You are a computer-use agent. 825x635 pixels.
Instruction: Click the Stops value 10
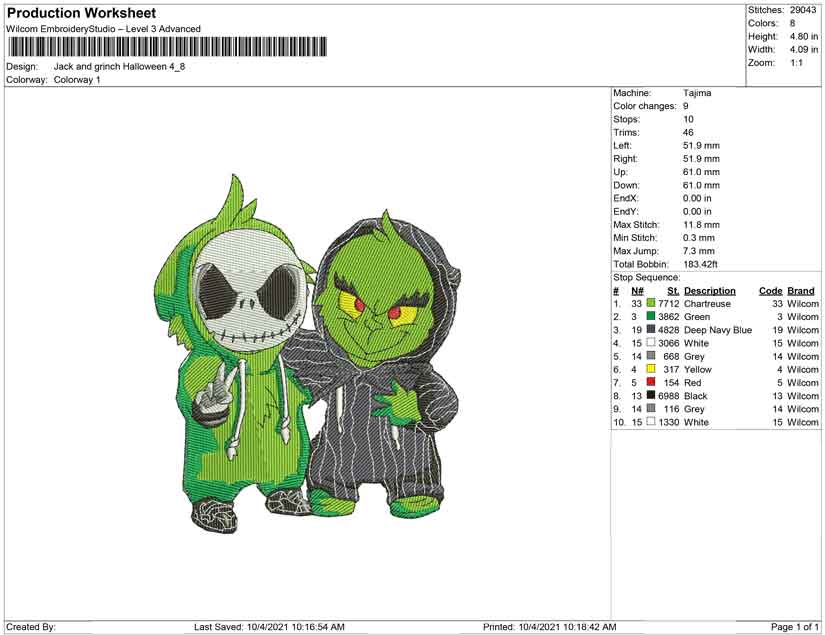click(x=688, y=119)
